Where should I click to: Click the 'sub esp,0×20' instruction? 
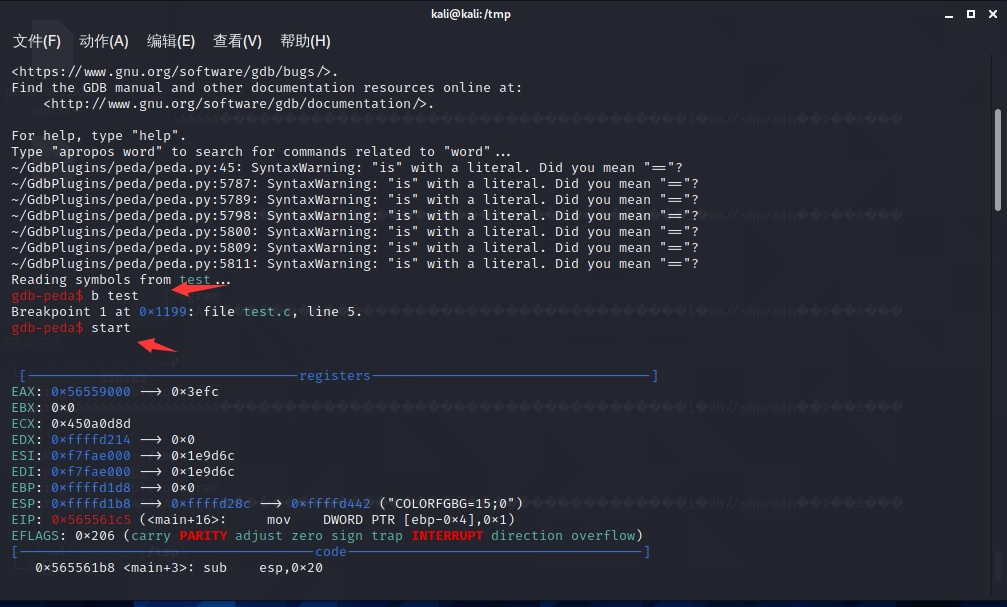point(263,568)
